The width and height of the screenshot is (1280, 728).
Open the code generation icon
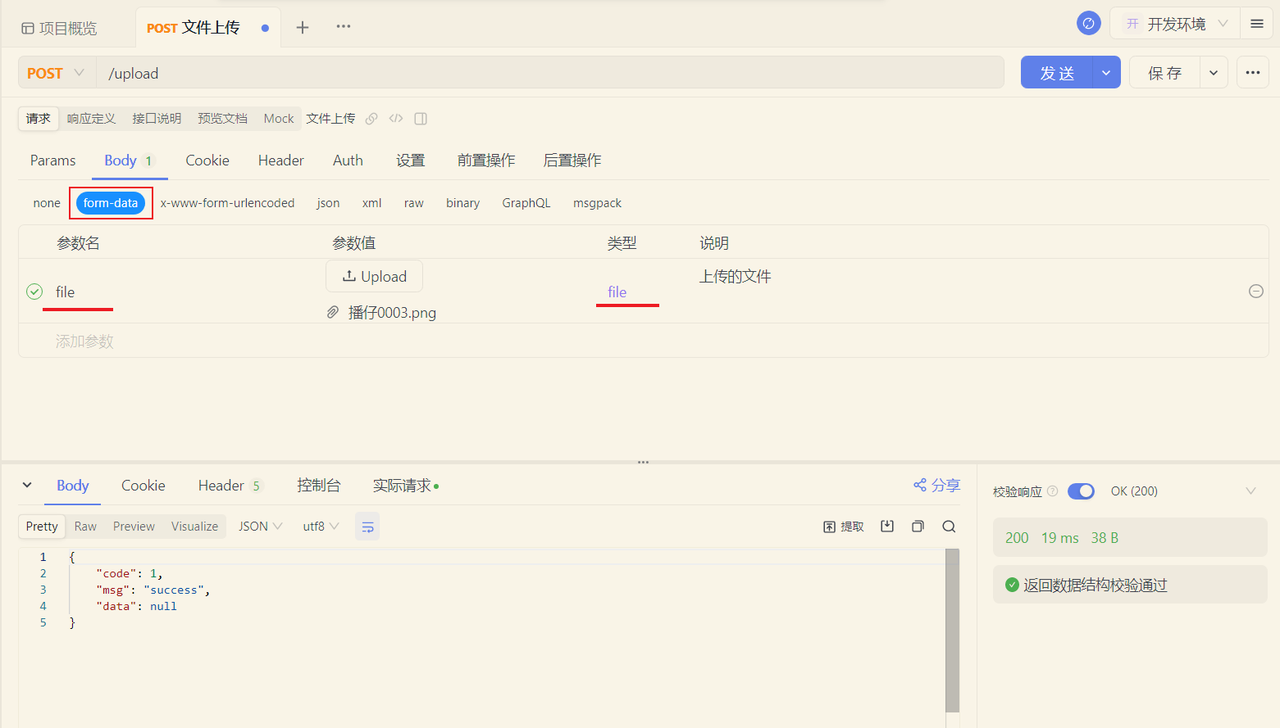(x=395, y=118)
